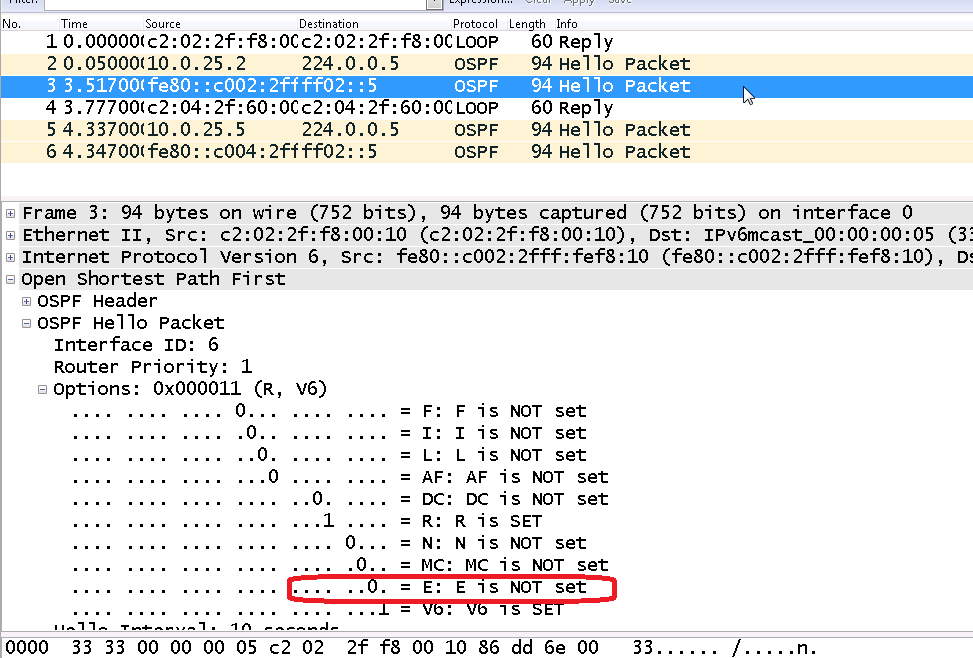Click OSPF protocol cell in packet 6
This screenshot has height=658, width=973.
click(x=476, y=152)
